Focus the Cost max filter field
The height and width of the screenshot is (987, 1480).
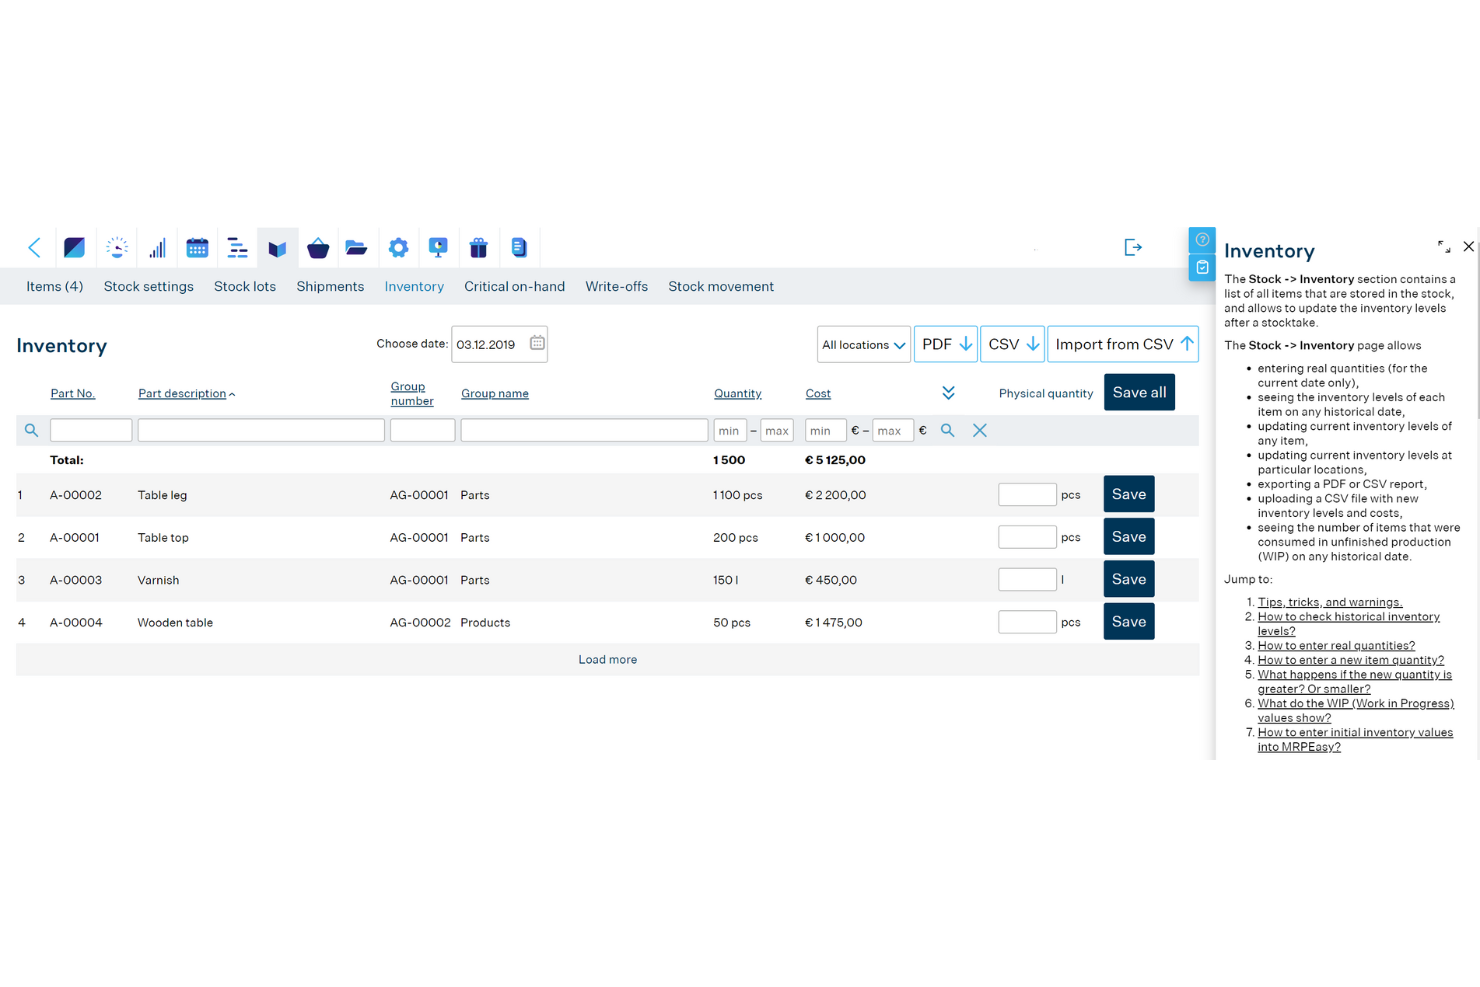pyautogui.click(x=893, y=431)
